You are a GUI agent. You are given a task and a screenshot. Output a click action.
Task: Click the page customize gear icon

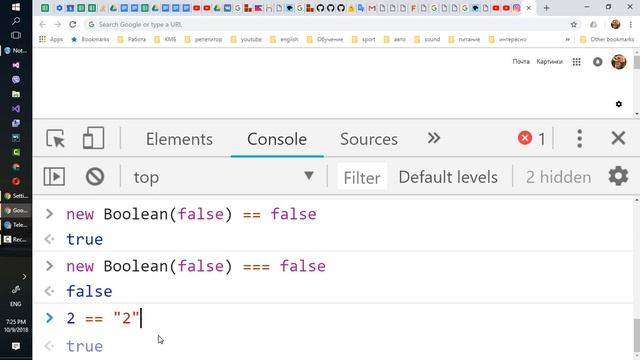(x=619, y=104)
